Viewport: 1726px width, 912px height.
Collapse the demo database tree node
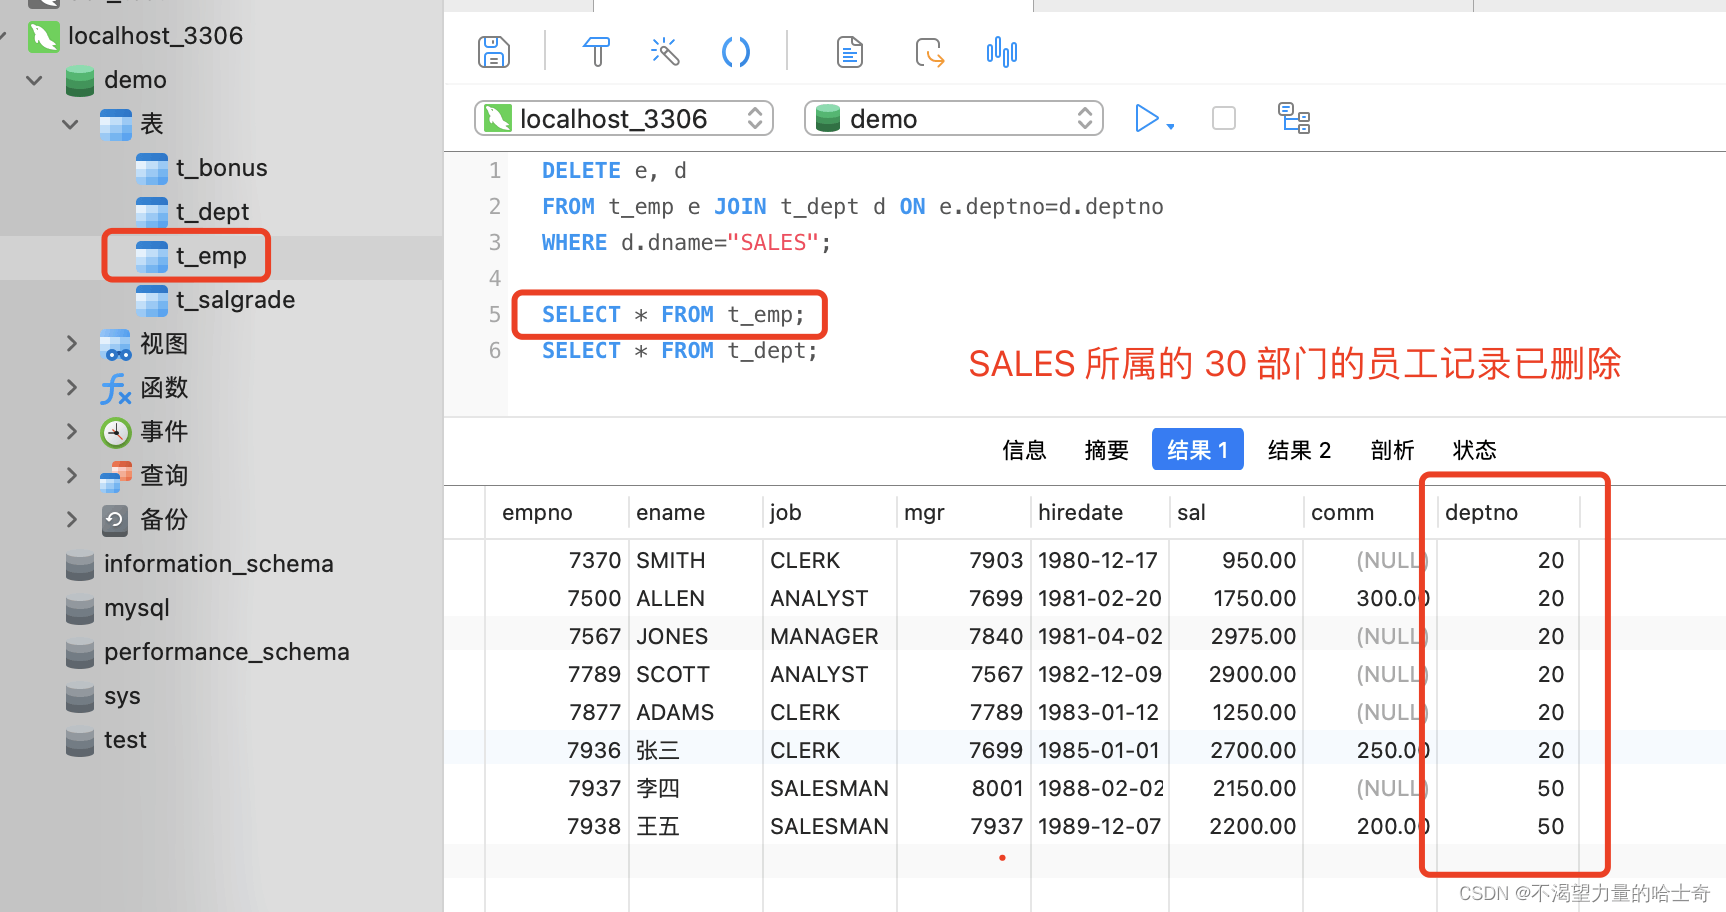point(35,80)
